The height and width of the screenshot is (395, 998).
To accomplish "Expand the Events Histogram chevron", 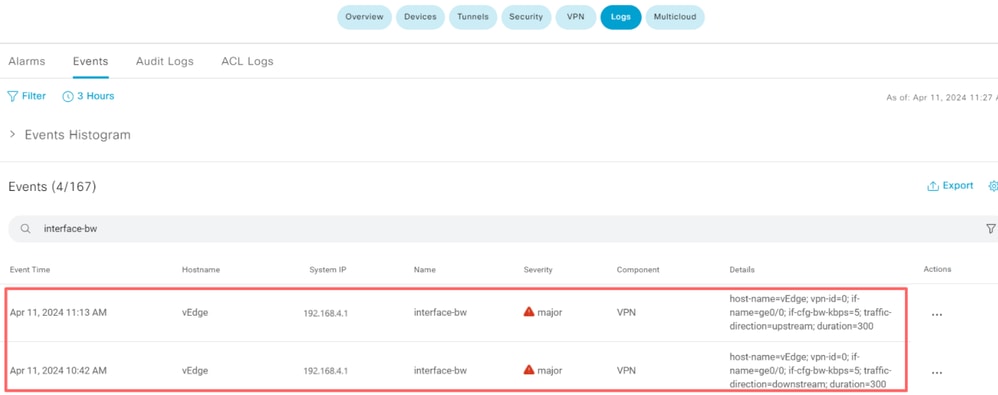I will click(13, 135).
